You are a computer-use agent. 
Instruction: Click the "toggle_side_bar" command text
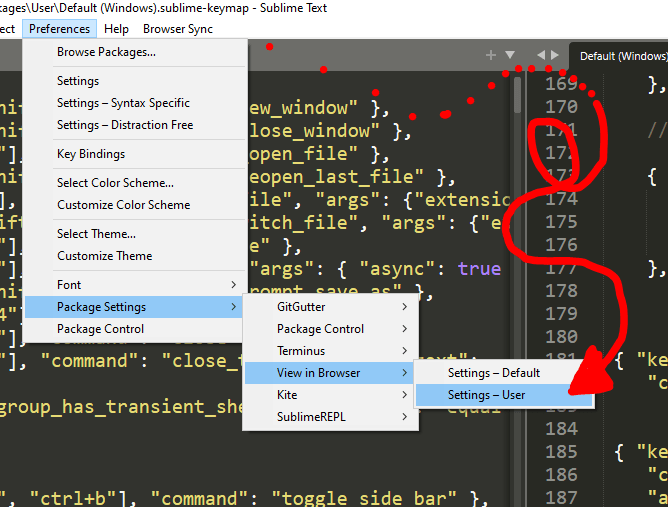click(363, 498)
